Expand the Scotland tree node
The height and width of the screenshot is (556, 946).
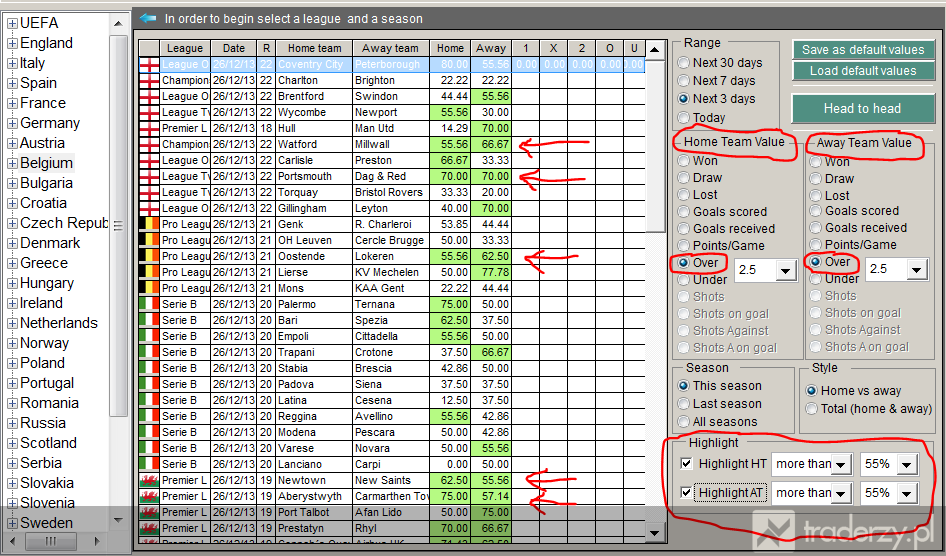12,443
